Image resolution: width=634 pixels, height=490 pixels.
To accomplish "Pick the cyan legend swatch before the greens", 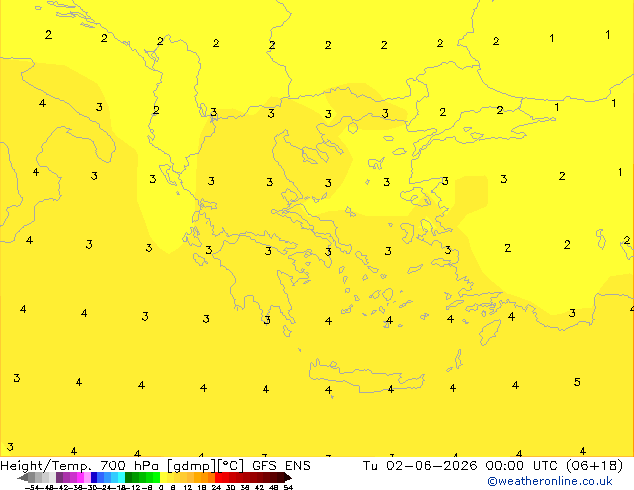I will pos(121,477).
